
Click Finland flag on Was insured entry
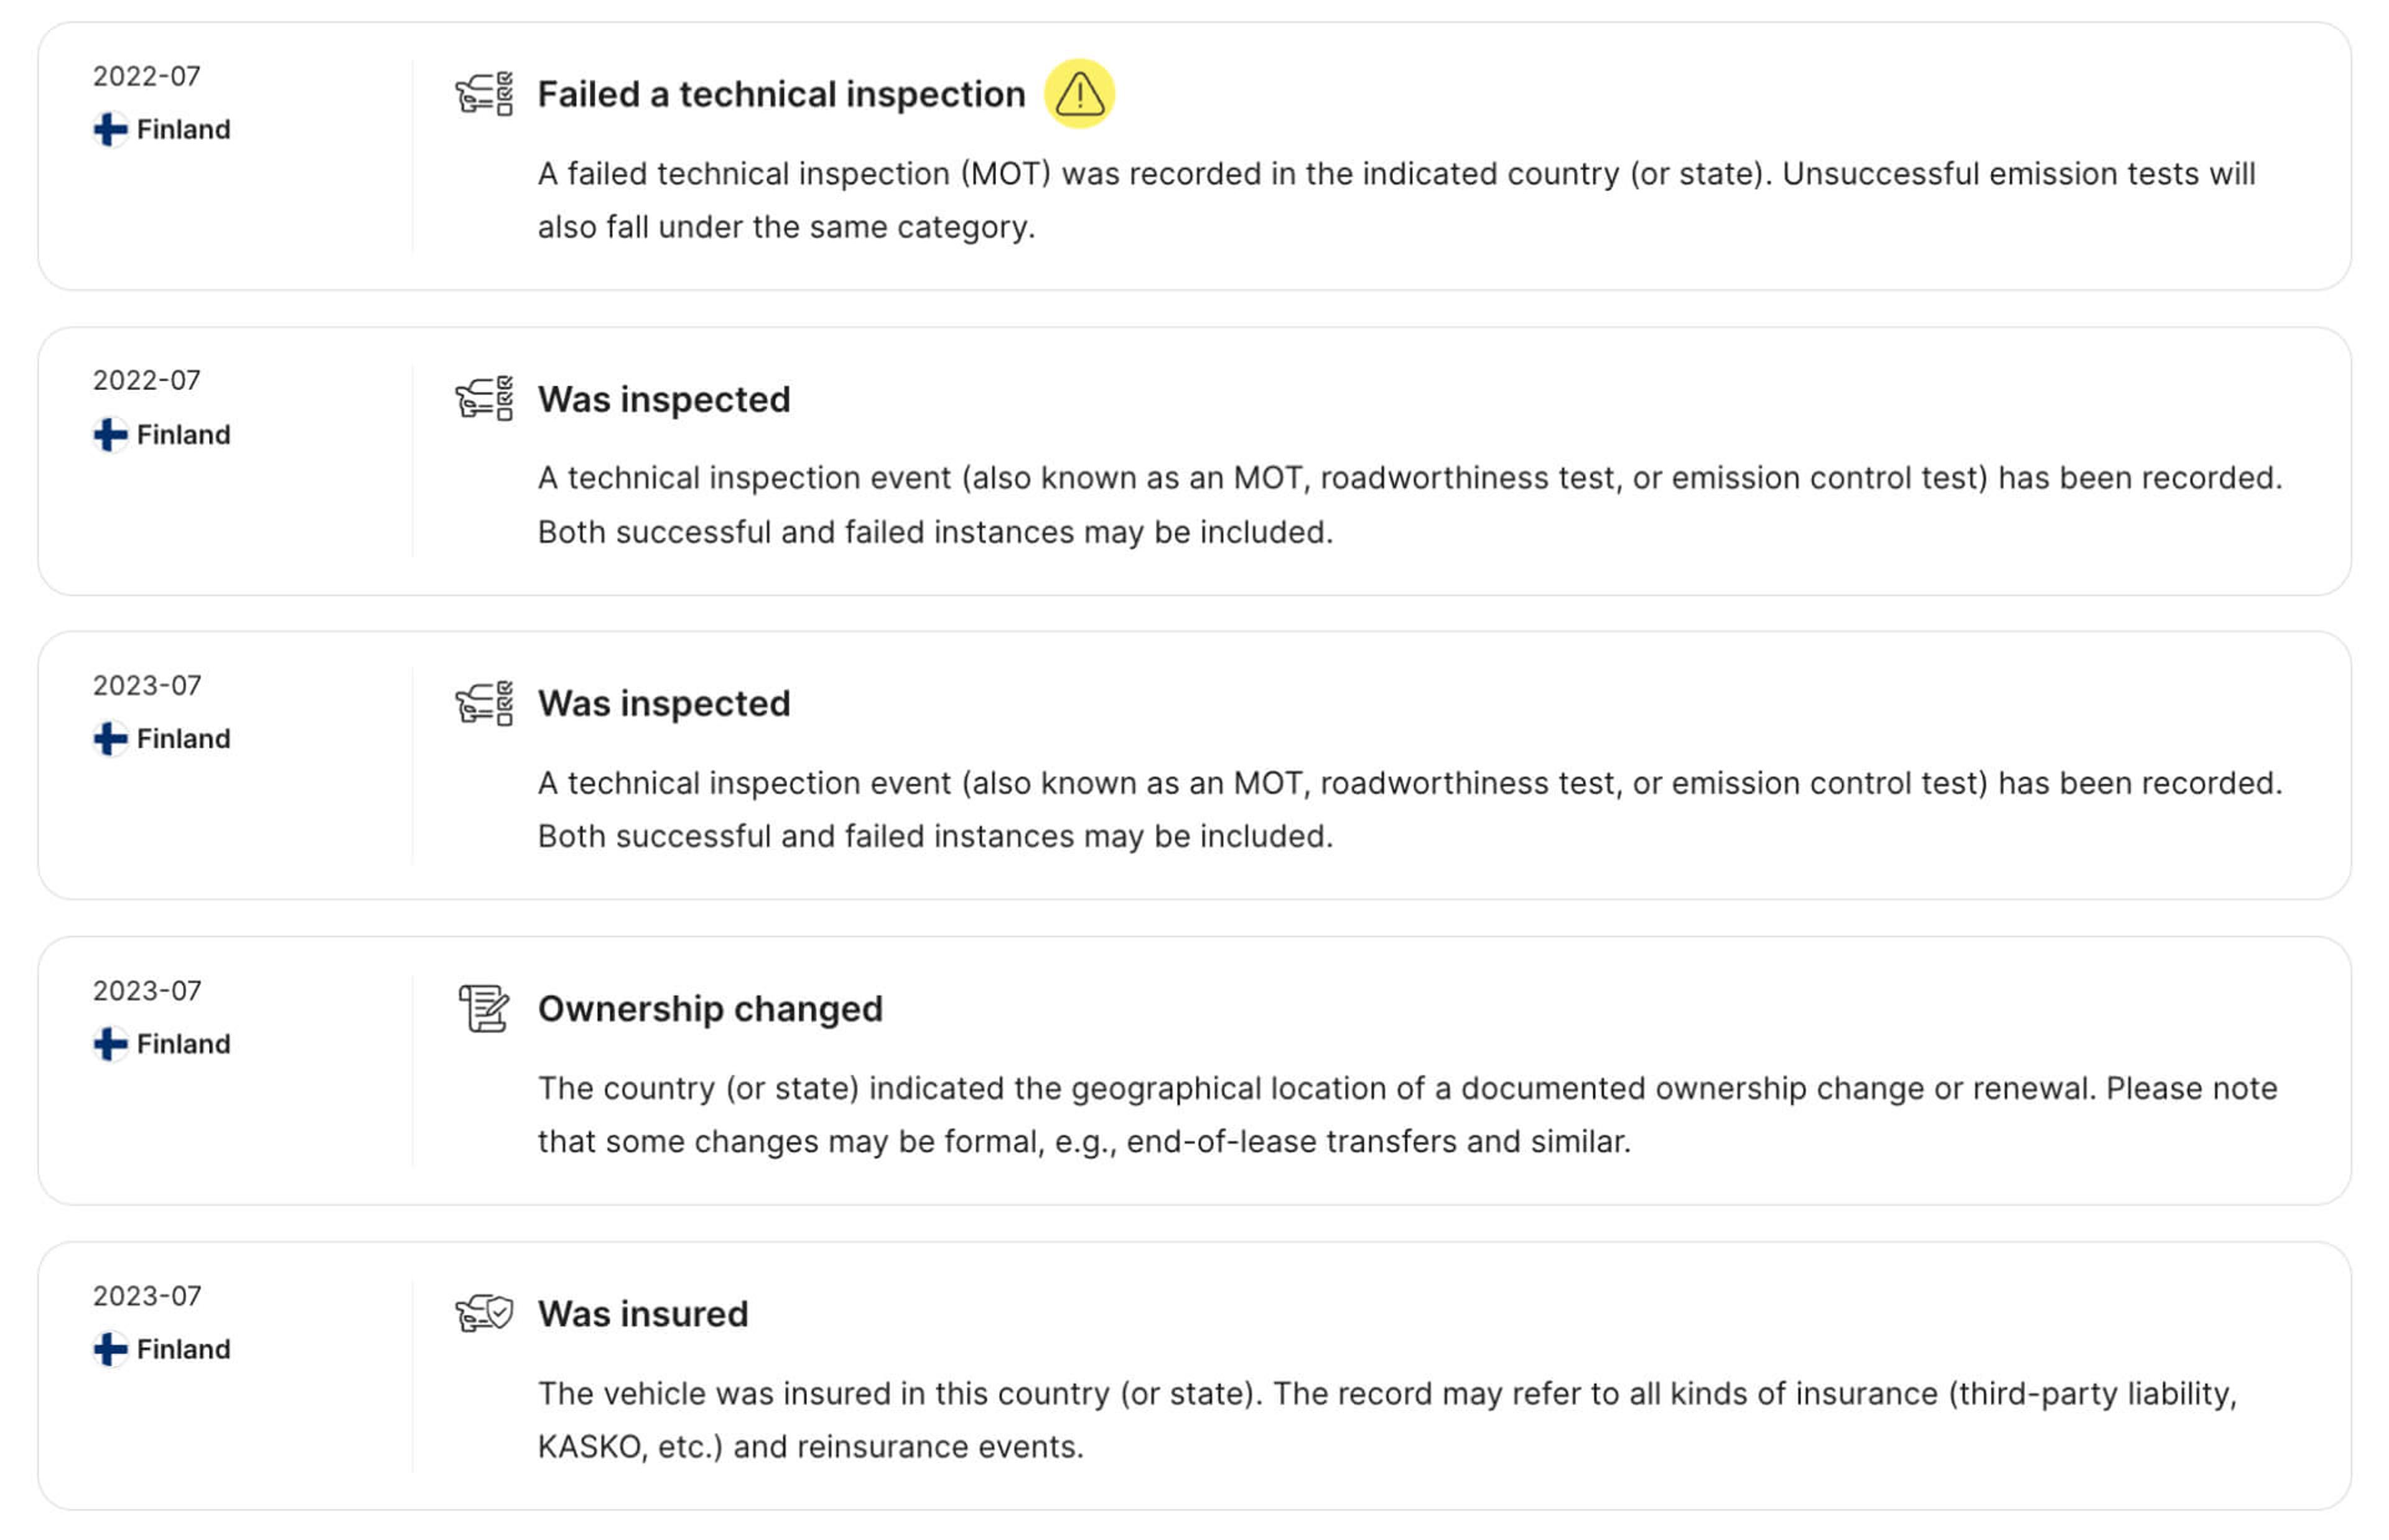(110, 1349)
